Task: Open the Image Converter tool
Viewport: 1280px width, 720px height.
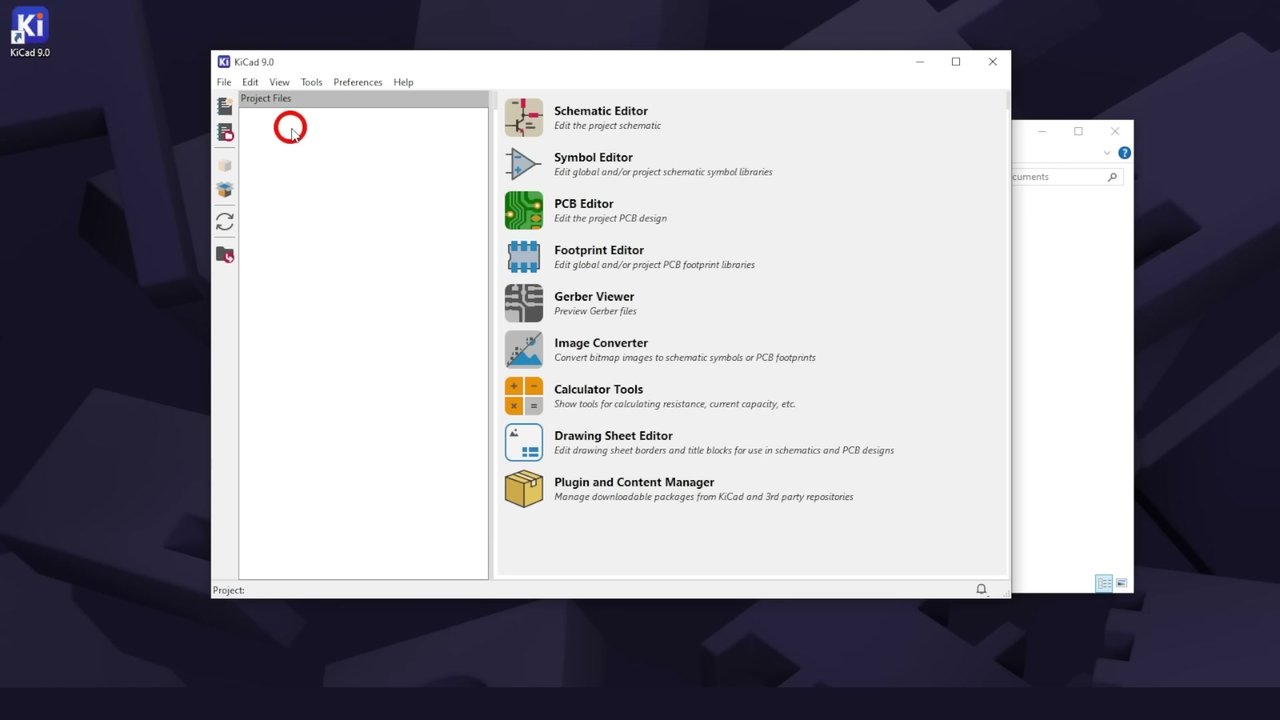Action: point(523,350)
